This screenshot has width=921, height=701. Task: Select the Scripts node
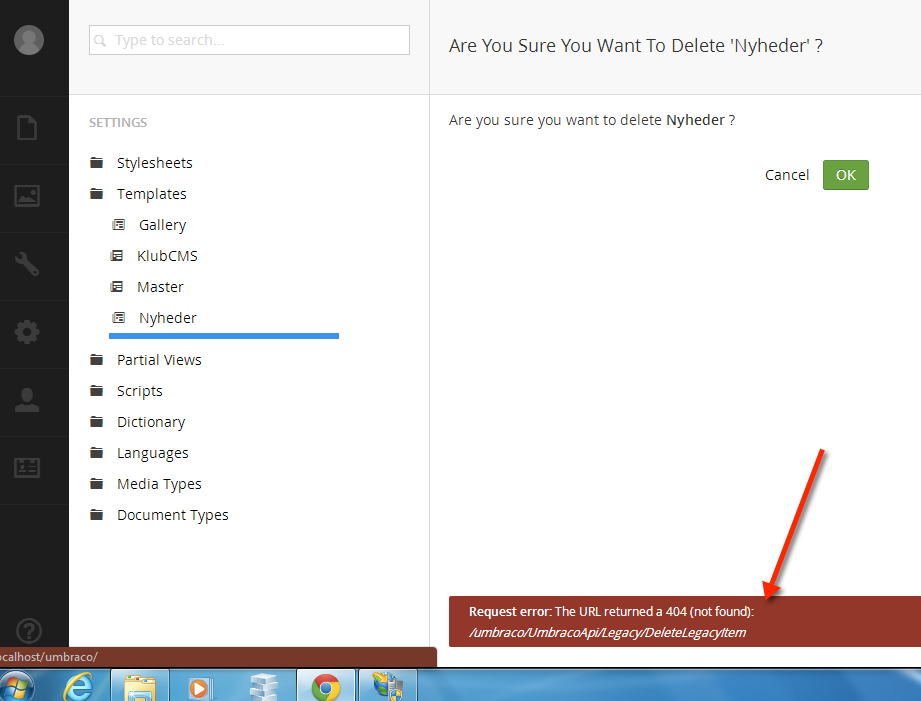point(140,391)
